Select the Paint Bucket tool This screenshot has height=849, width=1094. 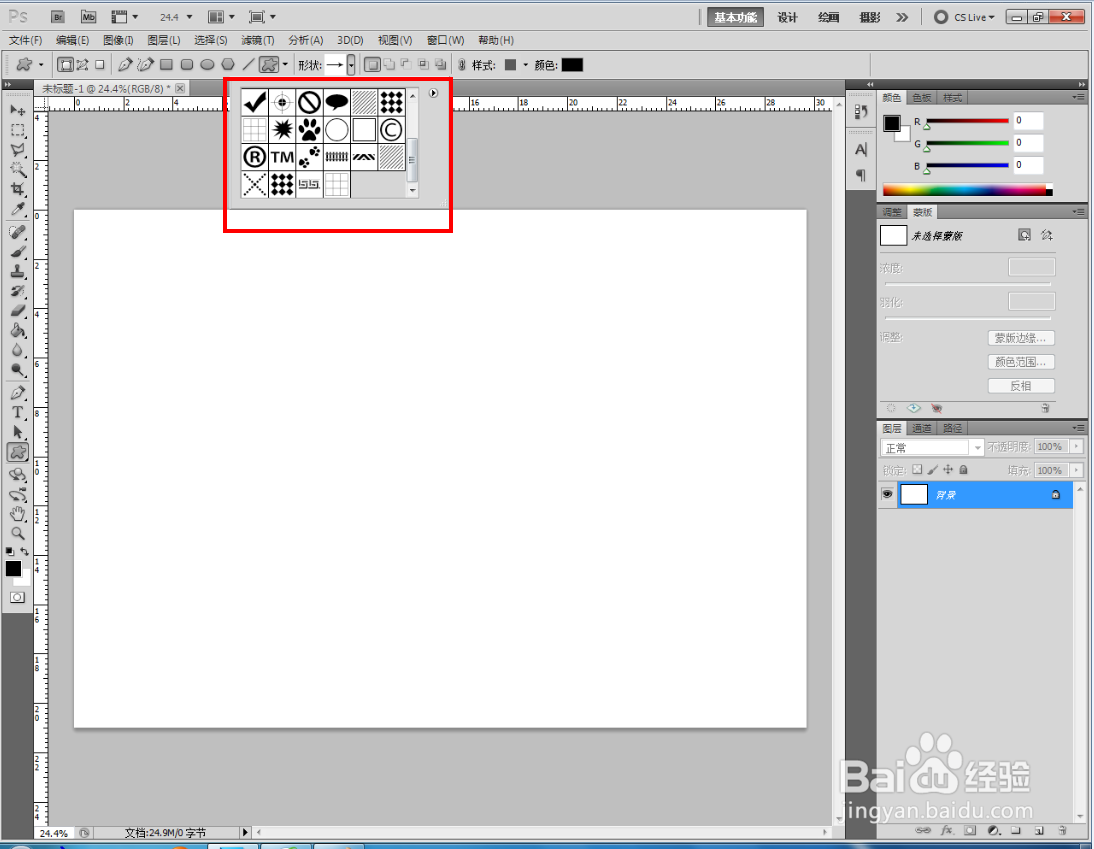17,330
